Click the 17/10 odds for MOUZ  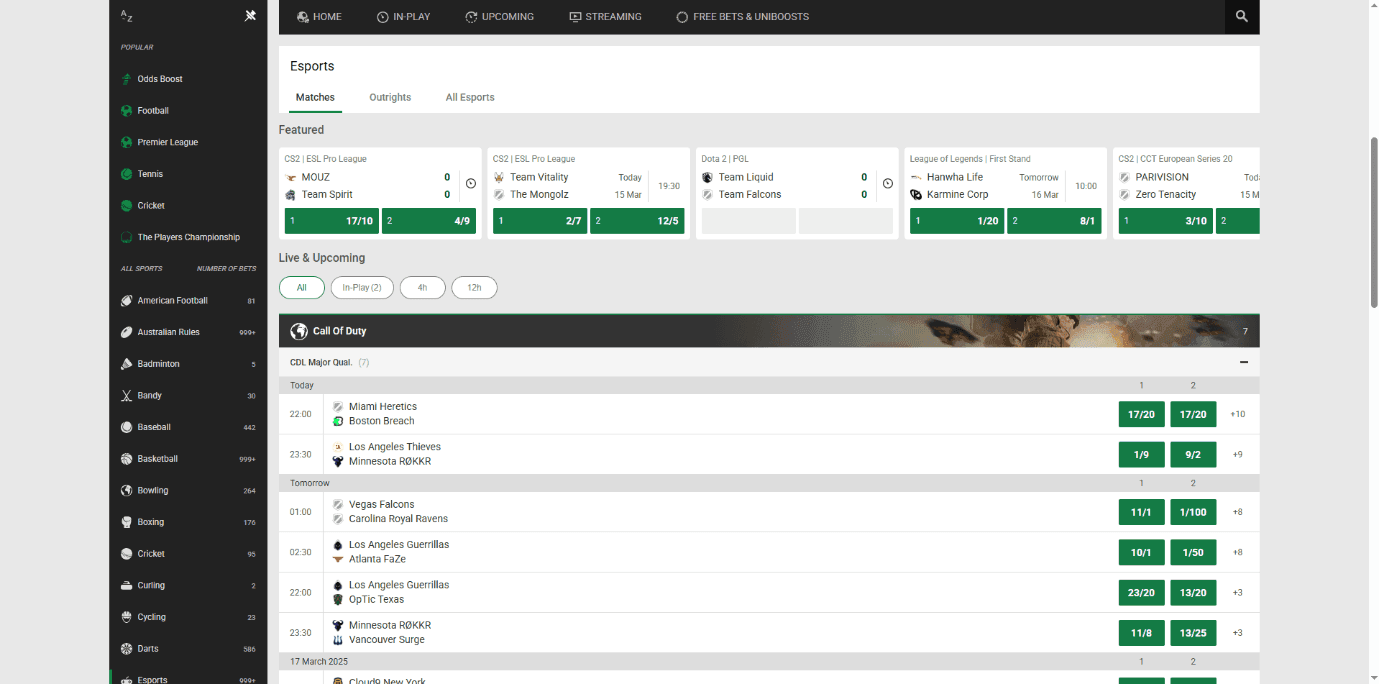[331, 220]
